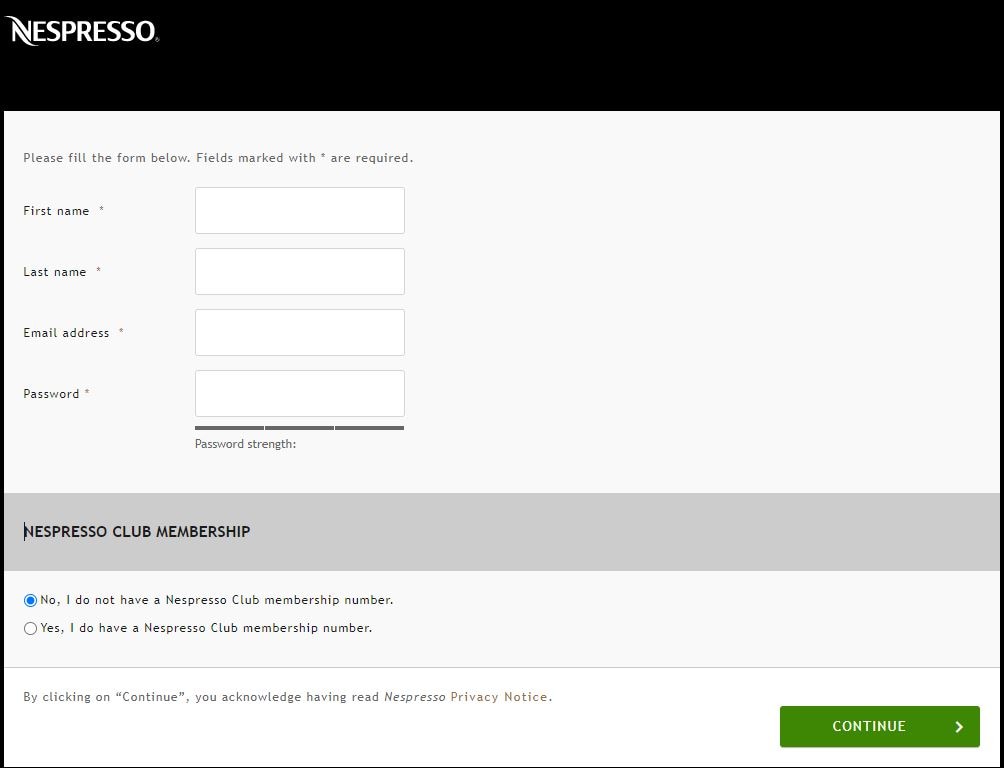Screen dimensions: 1004x768
Task: Click into the First name field
Action: pos(300,210)
